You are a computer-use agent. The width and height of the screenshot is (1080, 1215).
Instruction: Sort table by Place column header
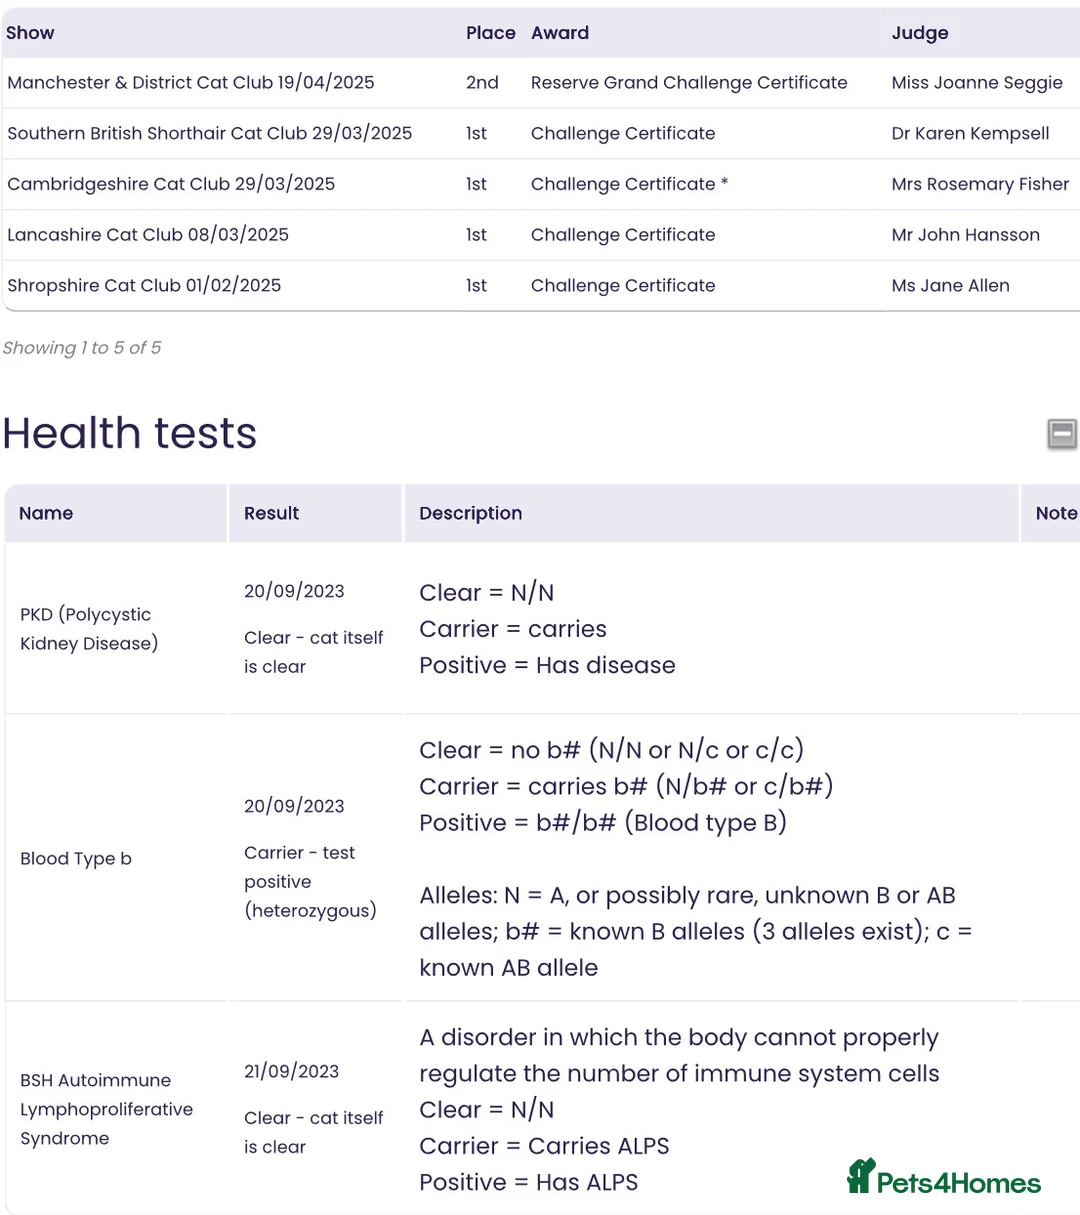[490, 33]
